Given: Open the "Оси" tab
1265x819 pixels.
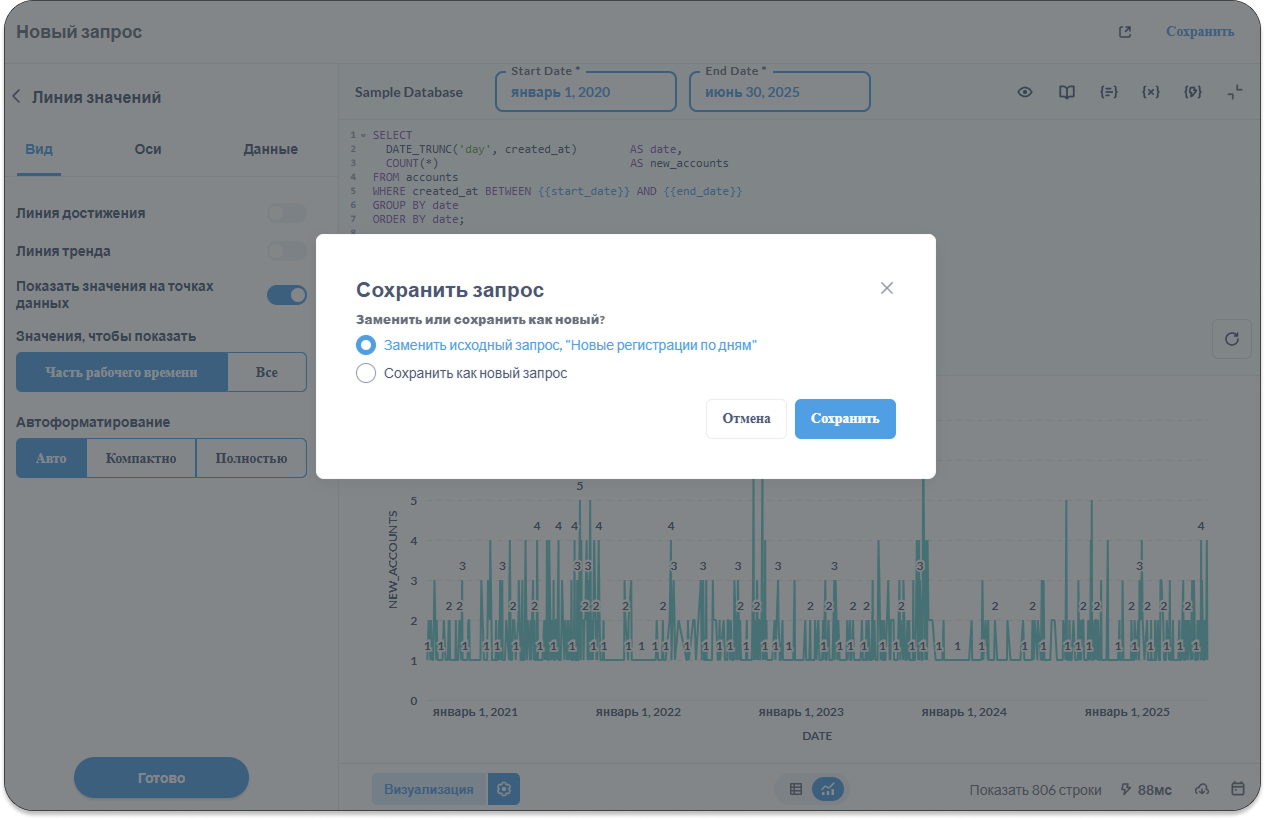Looking at the screenshot, I should point(148,149).
